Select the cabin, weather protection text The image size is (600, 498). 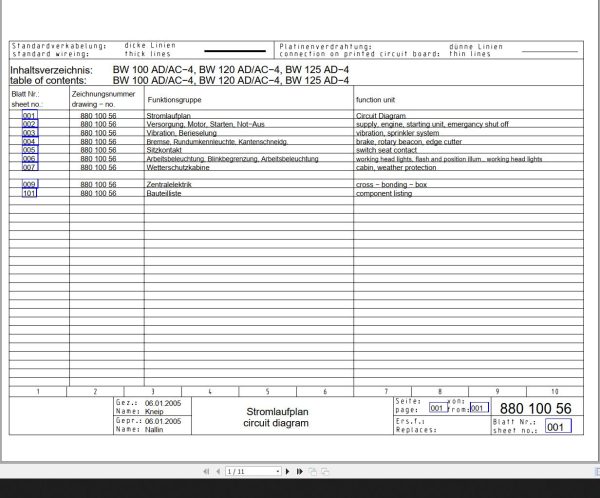point(396,167)
